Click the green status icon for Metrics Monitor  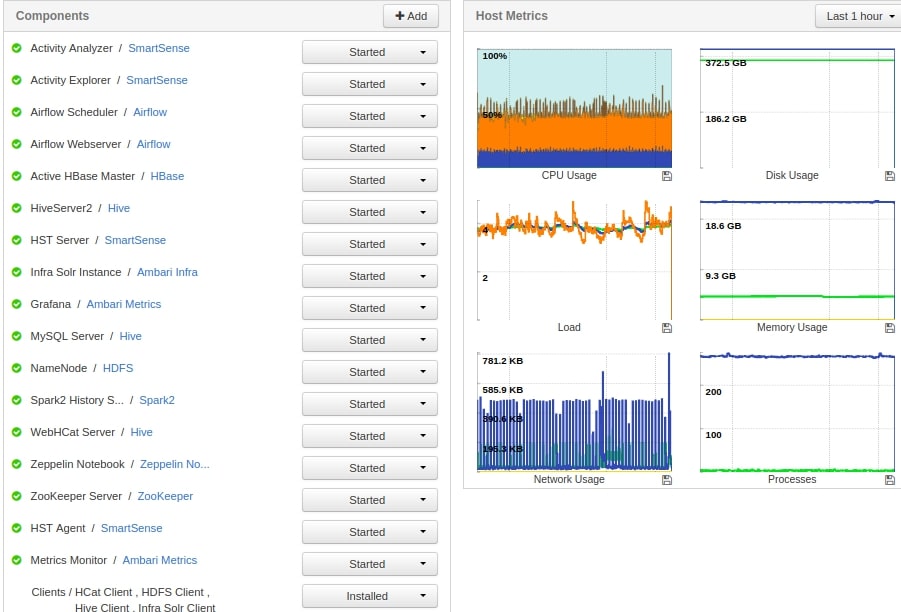point(17,560)
